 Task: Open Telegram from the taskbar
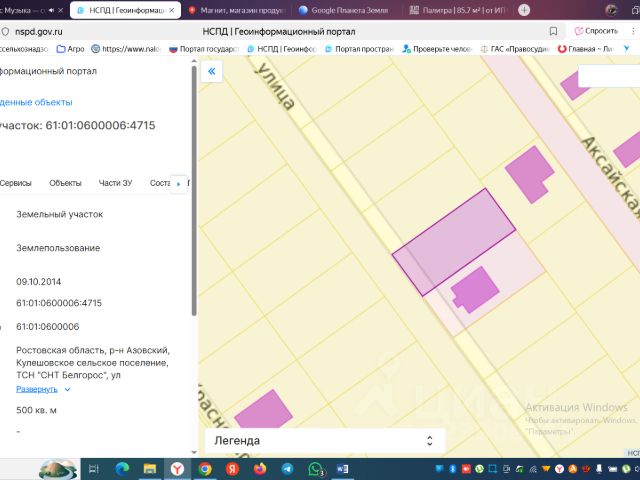[x=287, y=469]
